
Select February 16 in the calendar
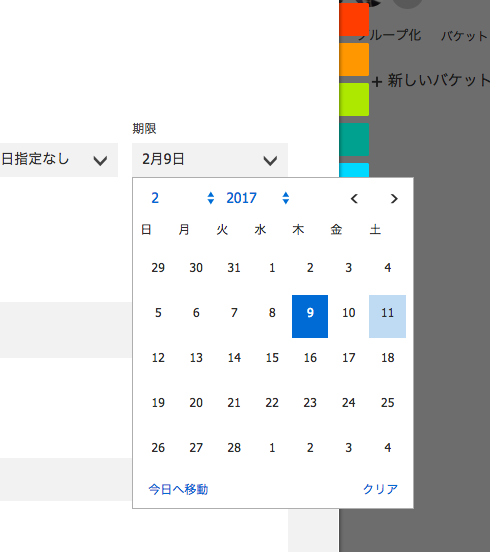coord(310,358)
